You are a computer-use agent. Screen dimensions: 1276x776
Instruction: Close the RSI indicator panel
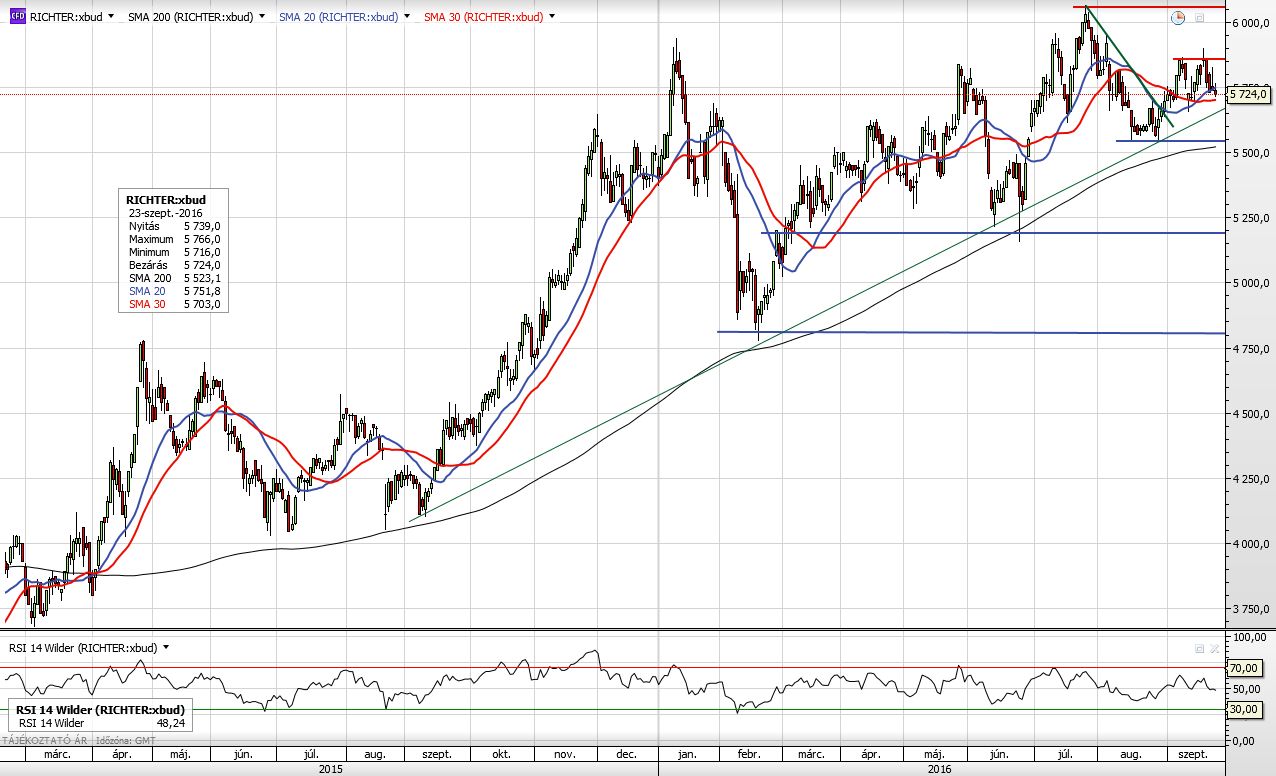1213,648
